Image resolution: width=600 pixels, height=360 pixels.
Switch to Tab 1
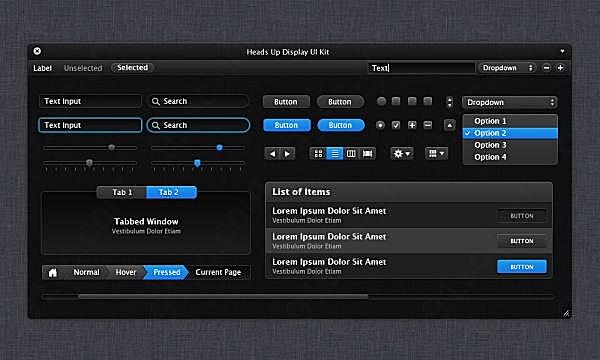[x=122, y=192]
